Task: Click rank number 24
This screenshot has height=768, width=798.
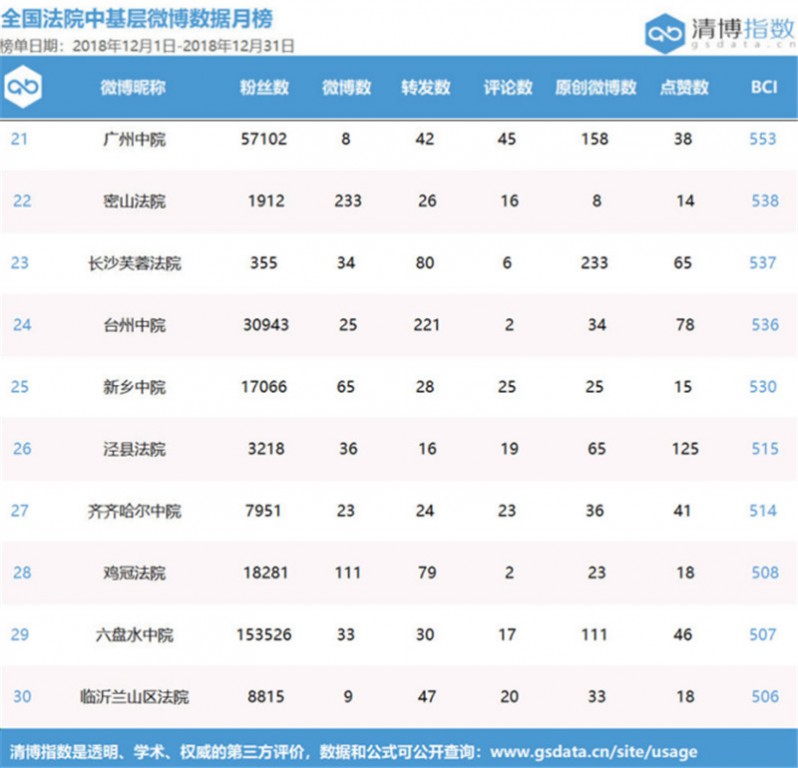Action: (22, 325)
